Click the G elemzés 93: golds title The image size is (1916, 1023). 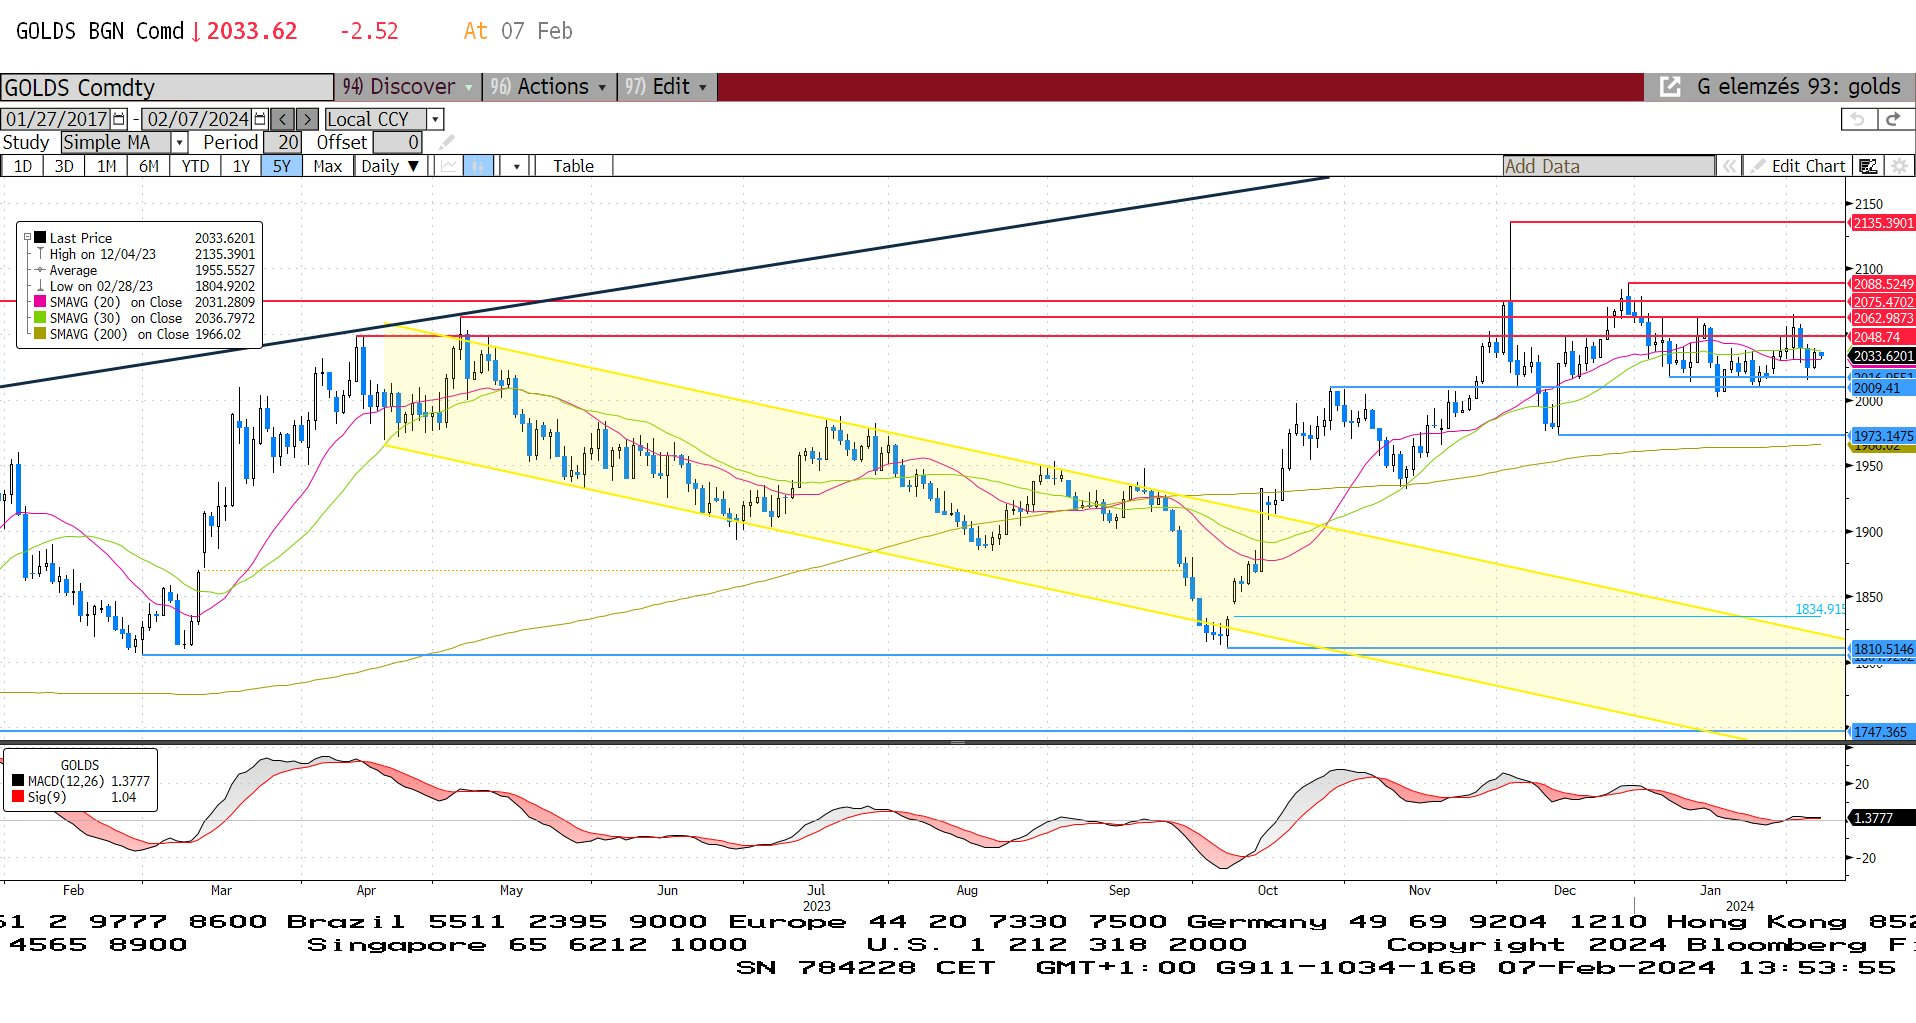[x=1798, y=87]
